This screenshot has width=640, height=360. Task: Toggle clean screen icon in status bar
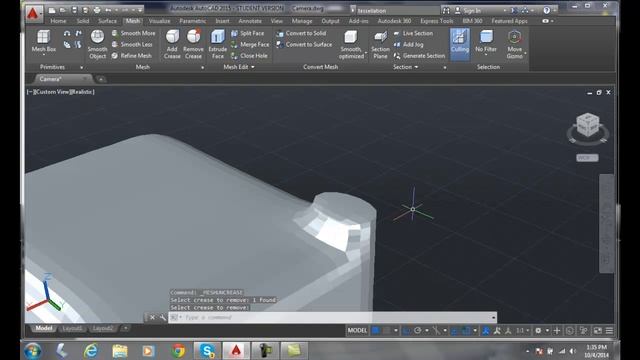tap(598, 330)
